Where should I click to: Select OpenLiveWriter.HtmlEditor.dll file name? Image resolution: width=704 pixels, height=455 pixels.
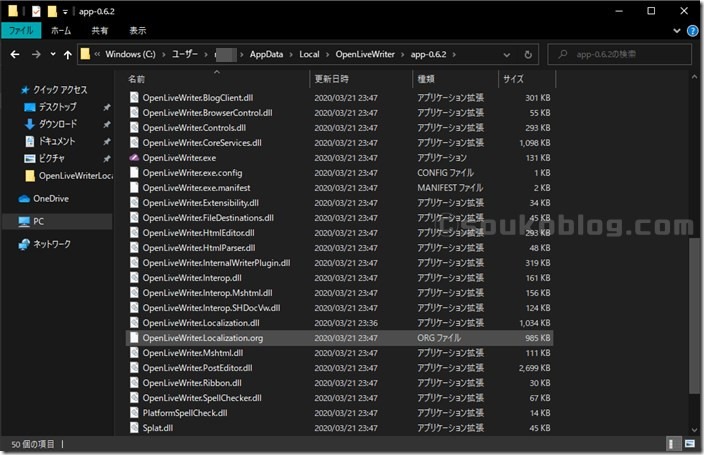198,233
